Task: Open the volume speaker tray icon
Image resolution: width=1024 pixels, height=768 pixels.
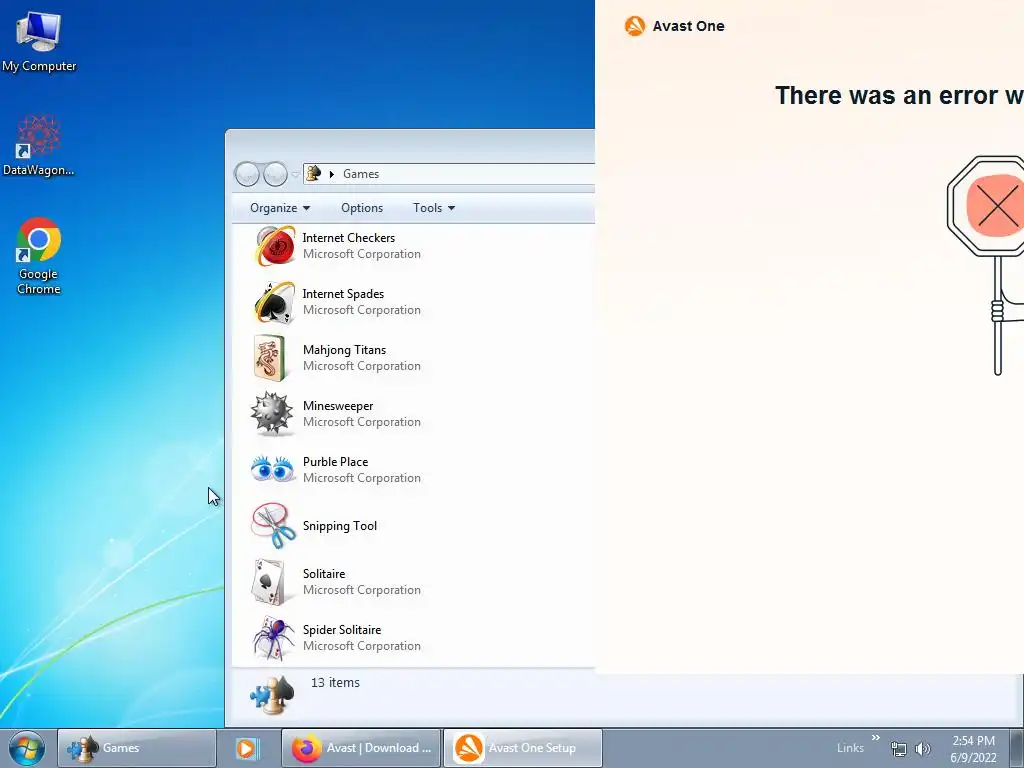Action: (923, 749)
